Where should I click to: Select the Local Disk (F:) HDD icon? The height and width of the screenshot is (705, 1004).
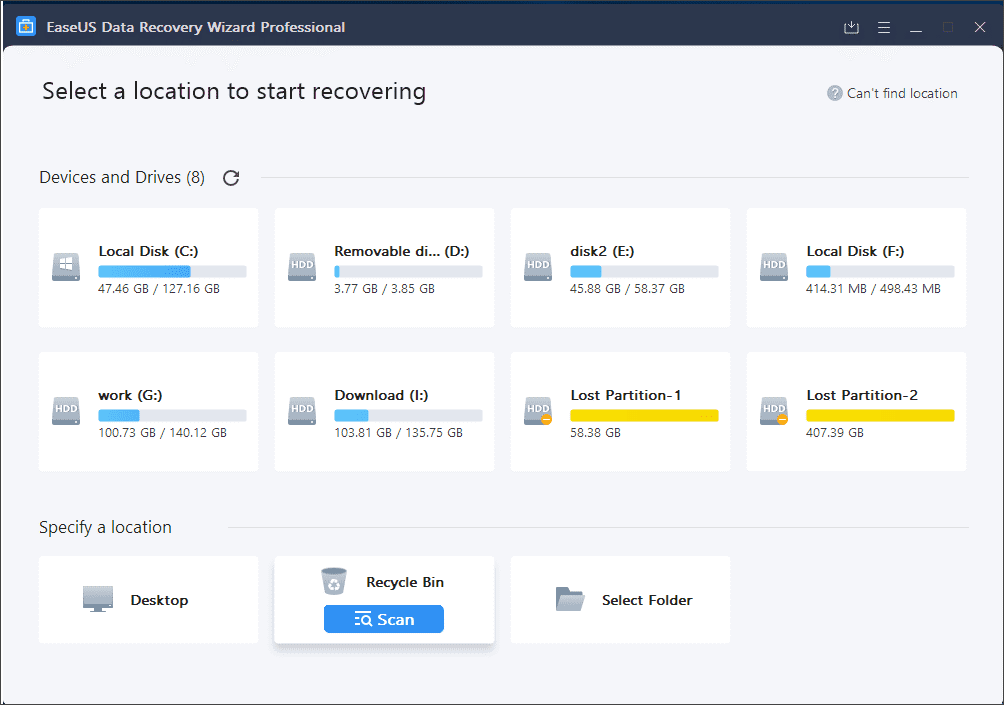click(774, 267)
